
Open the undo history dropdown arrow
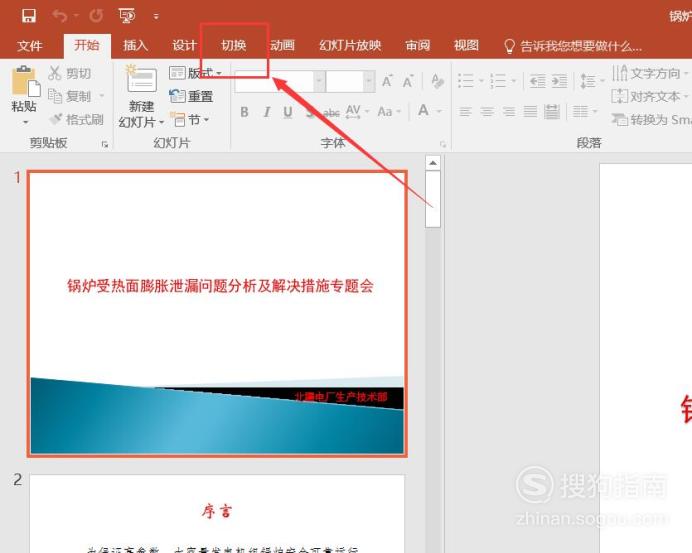[76, 16]
